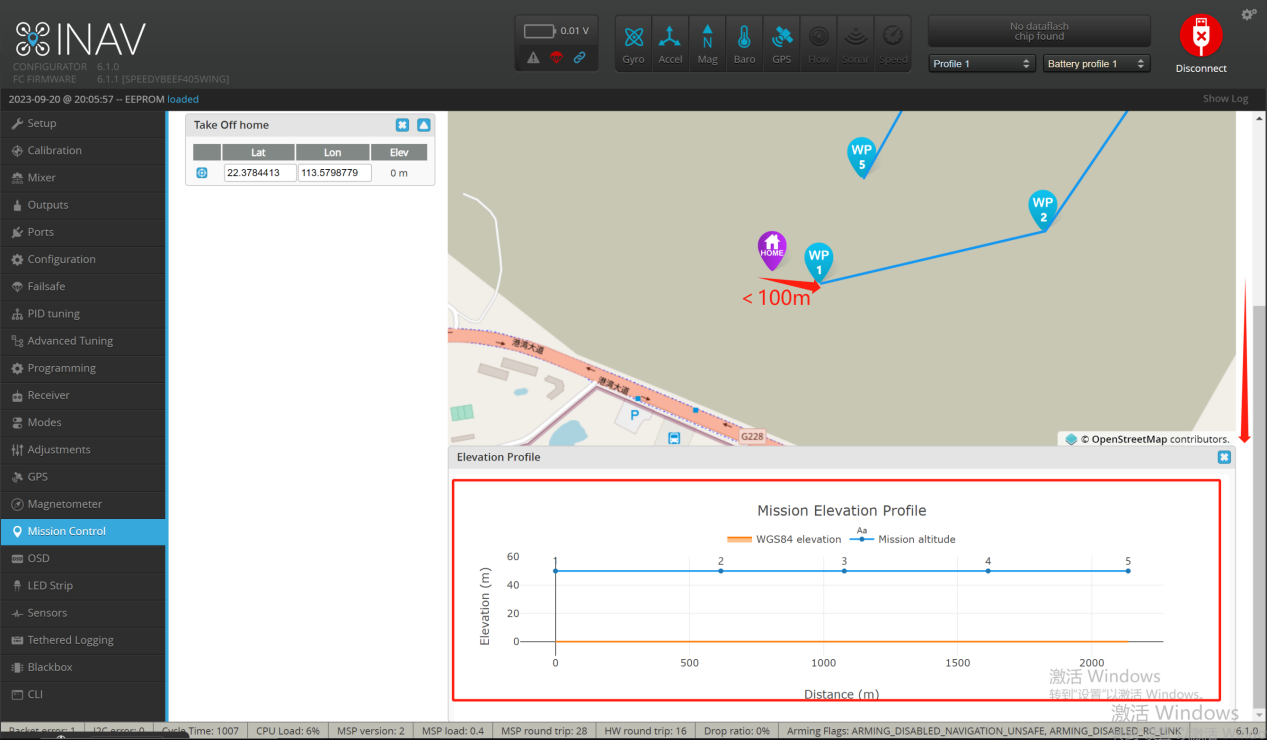This screenshot has width=1267, height=740.
Task: Click the Gyro sensor status icon
Action: click(x=633, y=44)
